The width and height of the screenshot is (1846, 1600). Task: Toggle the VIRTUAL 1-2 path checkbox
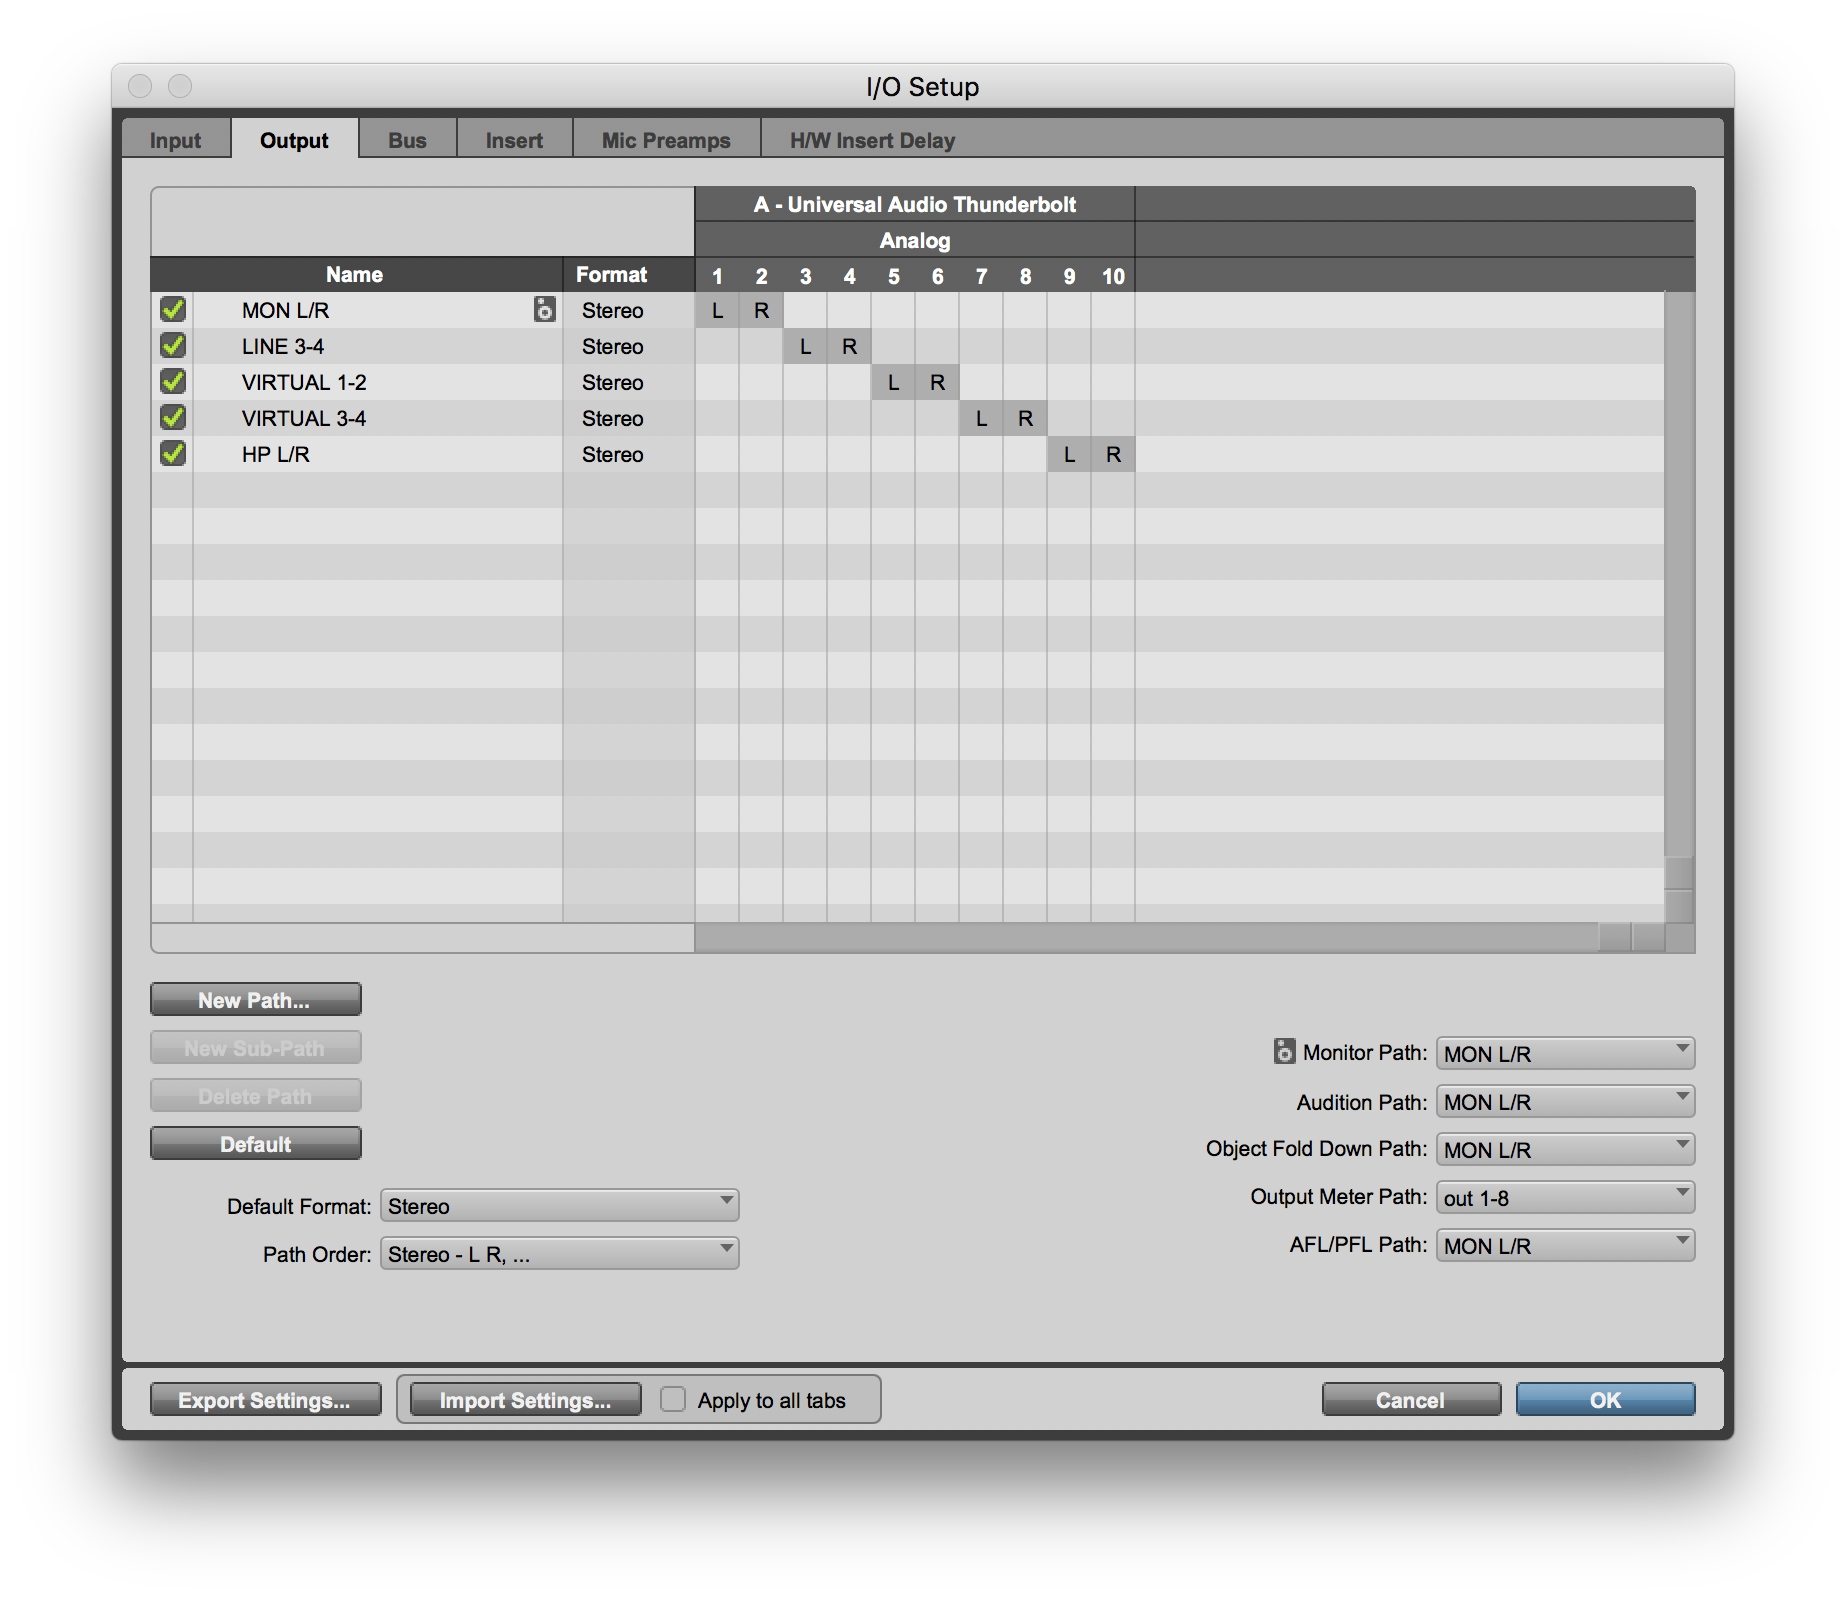click(171, 383)
